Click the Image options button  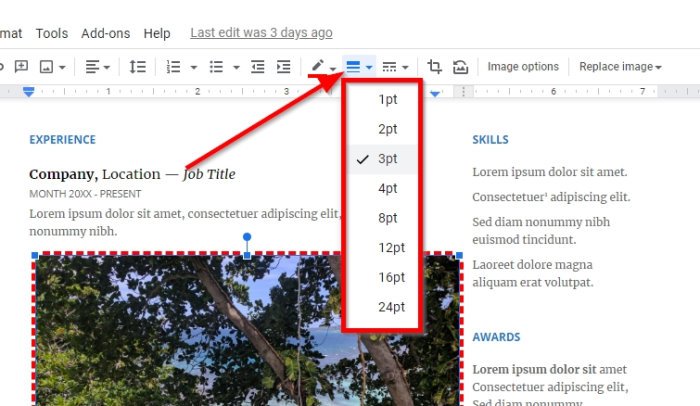pyautogui.click(x=523, y=67)
